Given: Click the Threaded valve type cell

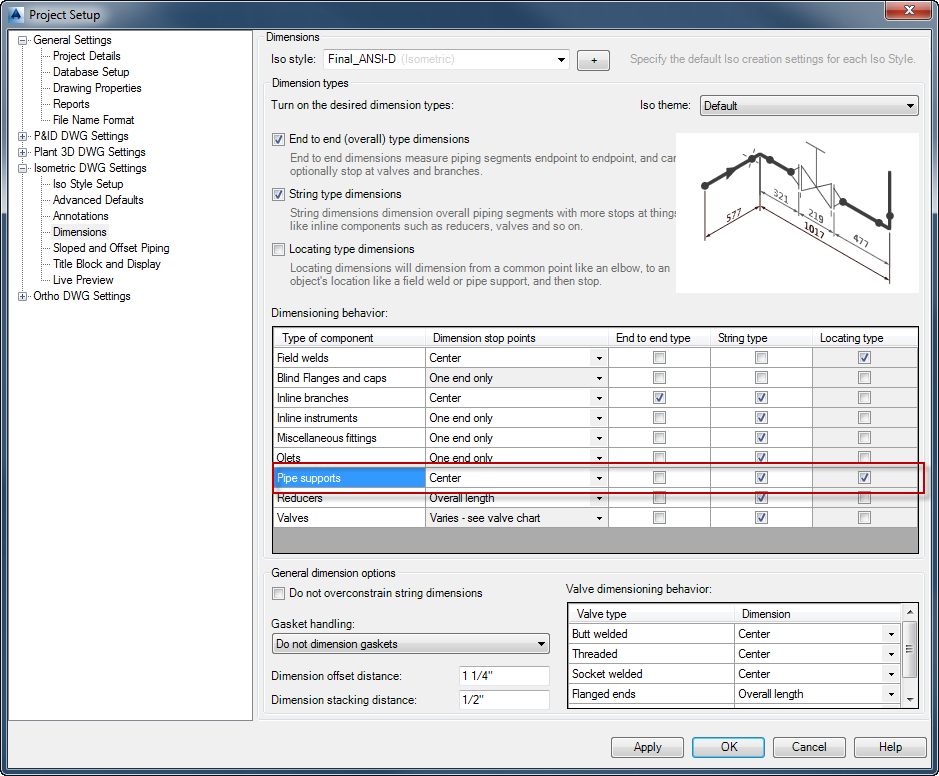Looking at the screenshot, I should tap(651, 654).
